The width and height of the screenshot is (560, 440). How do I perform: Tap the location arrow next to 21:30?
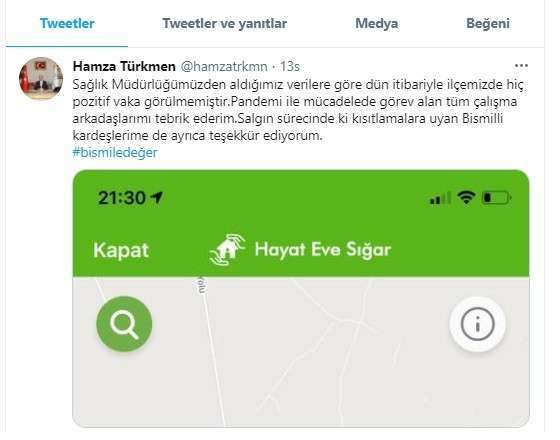(x=157, y=197)
